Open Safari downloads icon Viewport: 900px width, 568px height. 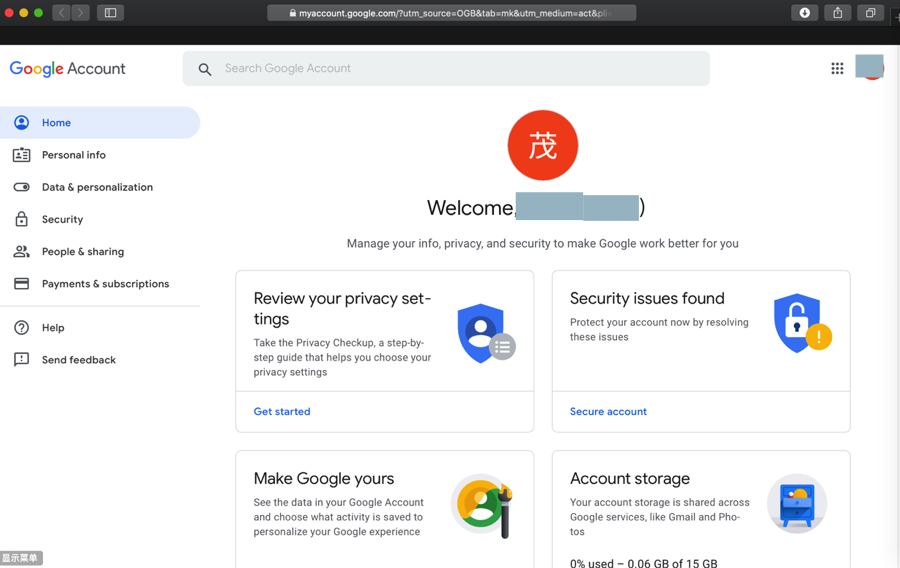click(805, 13)
